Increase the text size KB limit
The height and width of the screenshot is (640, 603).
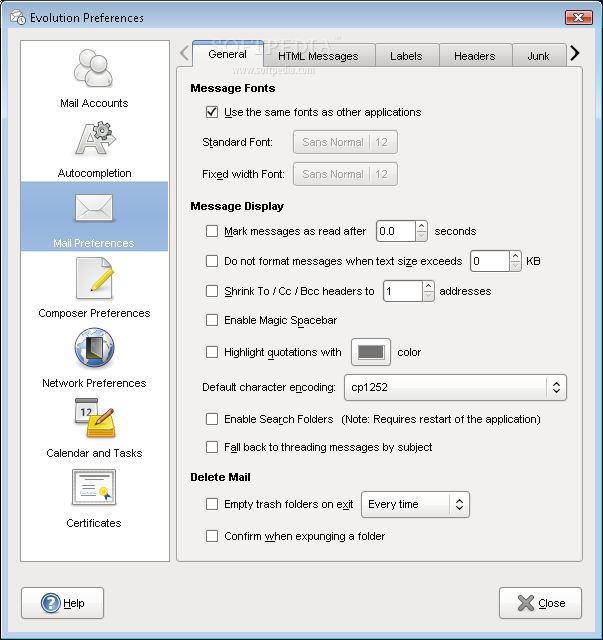516,256
